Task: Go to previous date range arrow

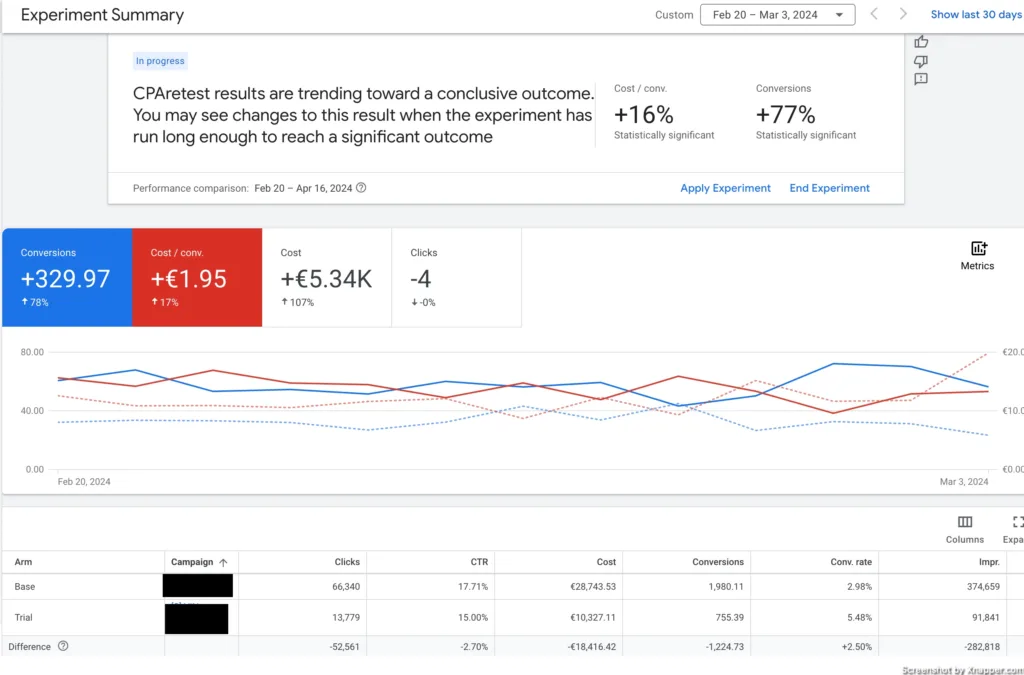Action: (x=874, y=14)
